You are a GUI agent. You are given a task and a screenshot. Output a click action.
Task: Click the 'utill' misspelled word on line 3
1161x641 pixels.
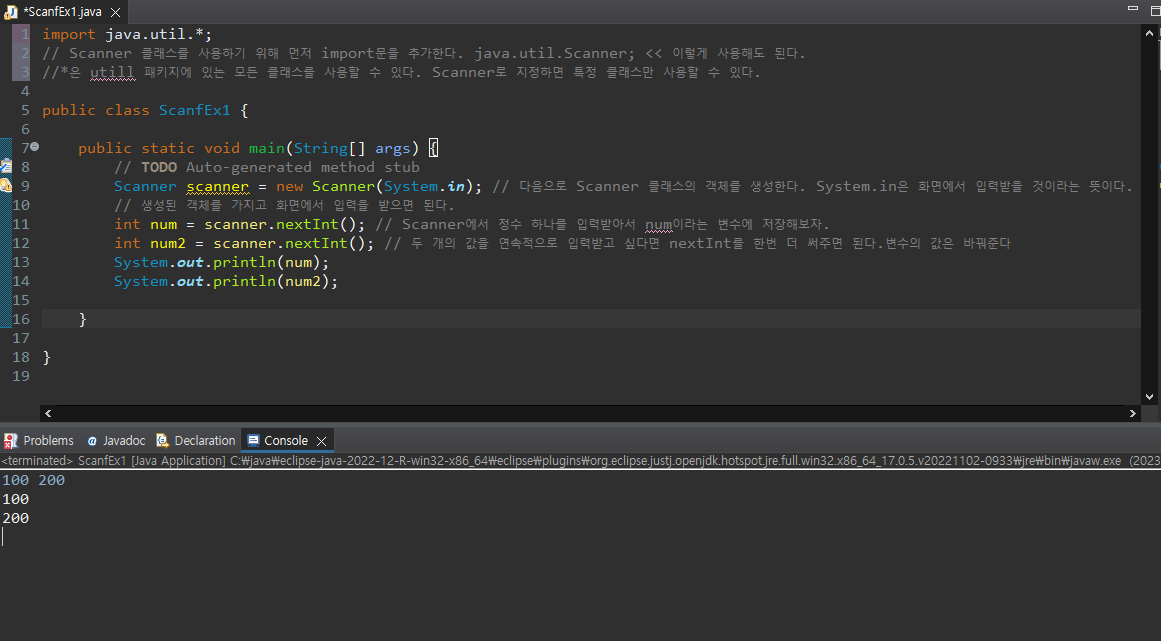[112, 73]
